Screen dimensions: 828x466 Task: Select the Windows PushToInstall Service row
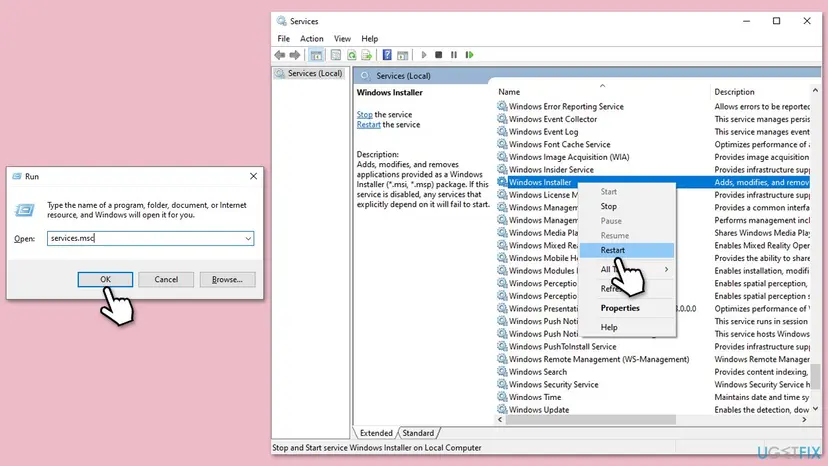pyautogui.click(x=653, y=347)
